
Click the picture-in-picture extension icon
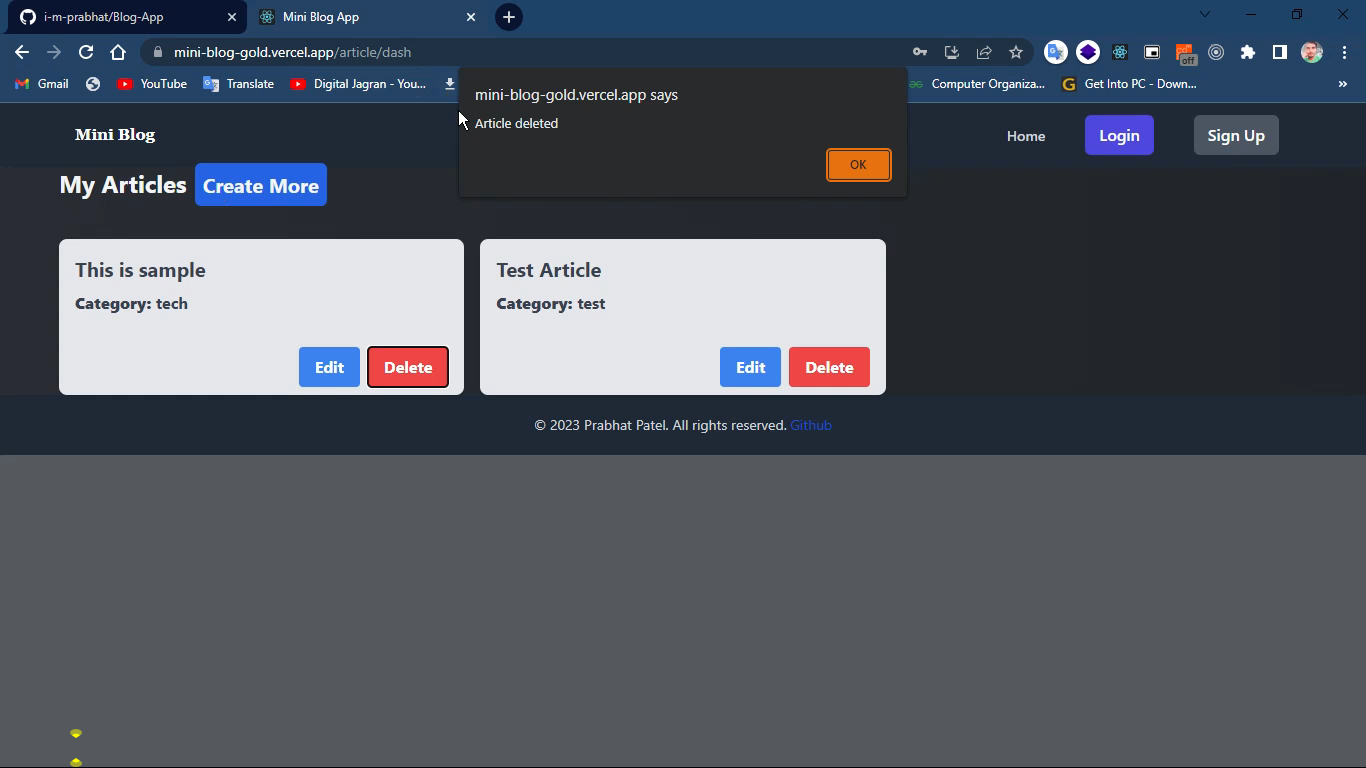tap(1151, 51)
